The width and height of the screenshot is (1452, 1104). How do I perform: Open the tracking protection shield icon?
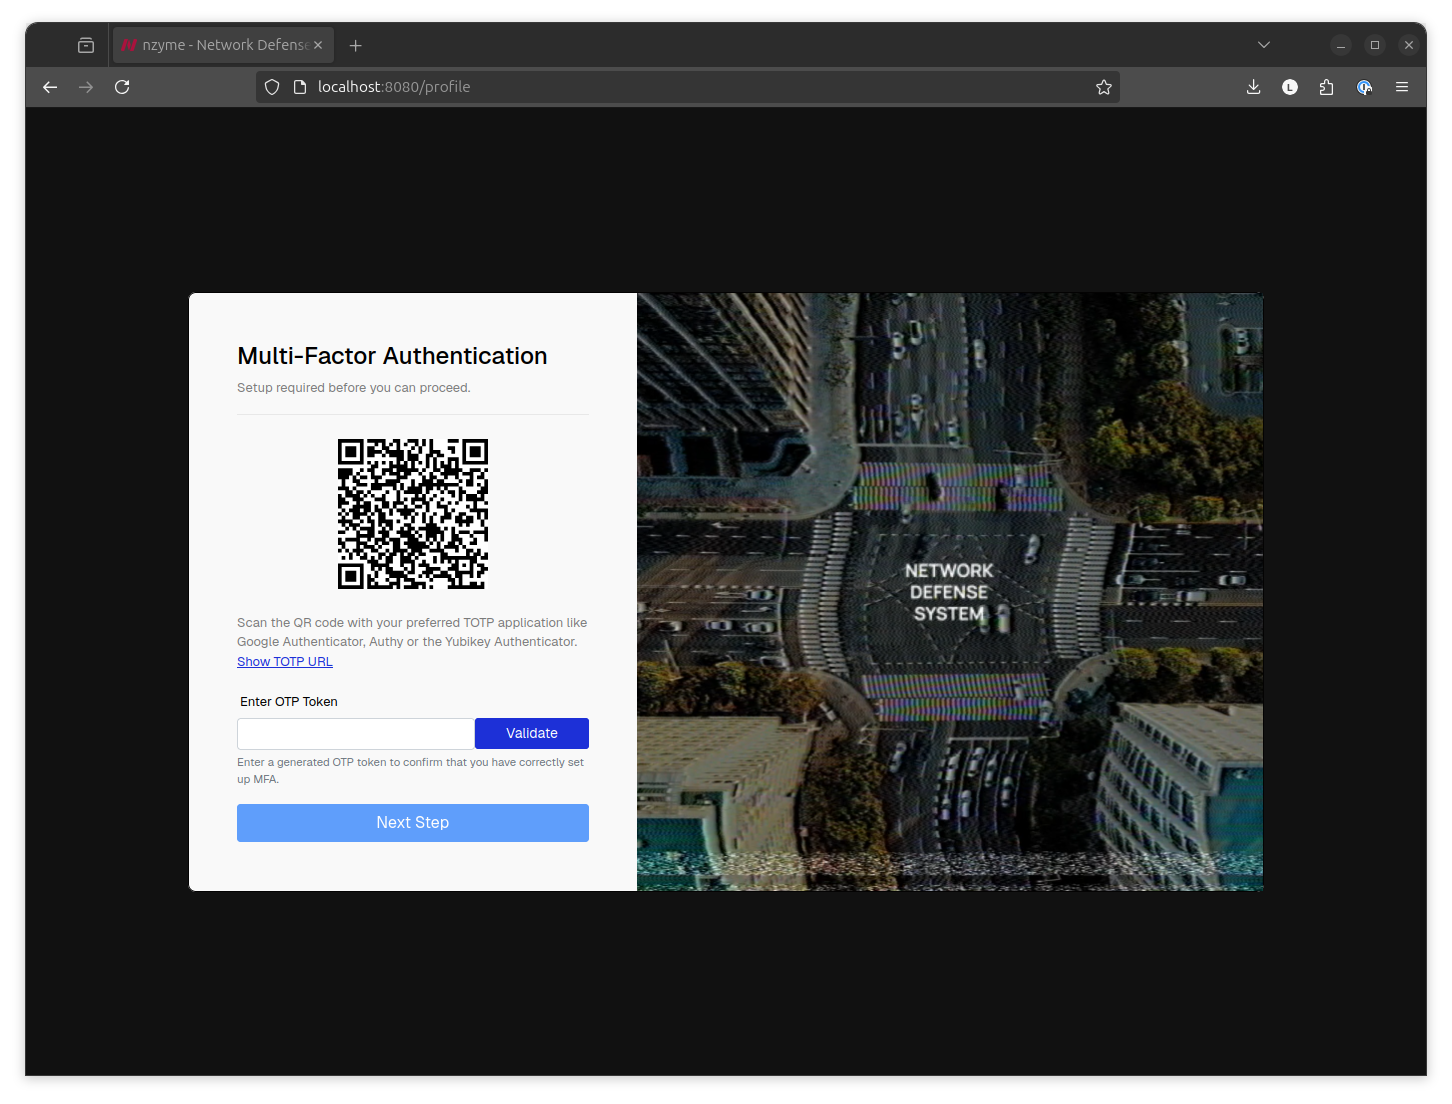(272, 87)
